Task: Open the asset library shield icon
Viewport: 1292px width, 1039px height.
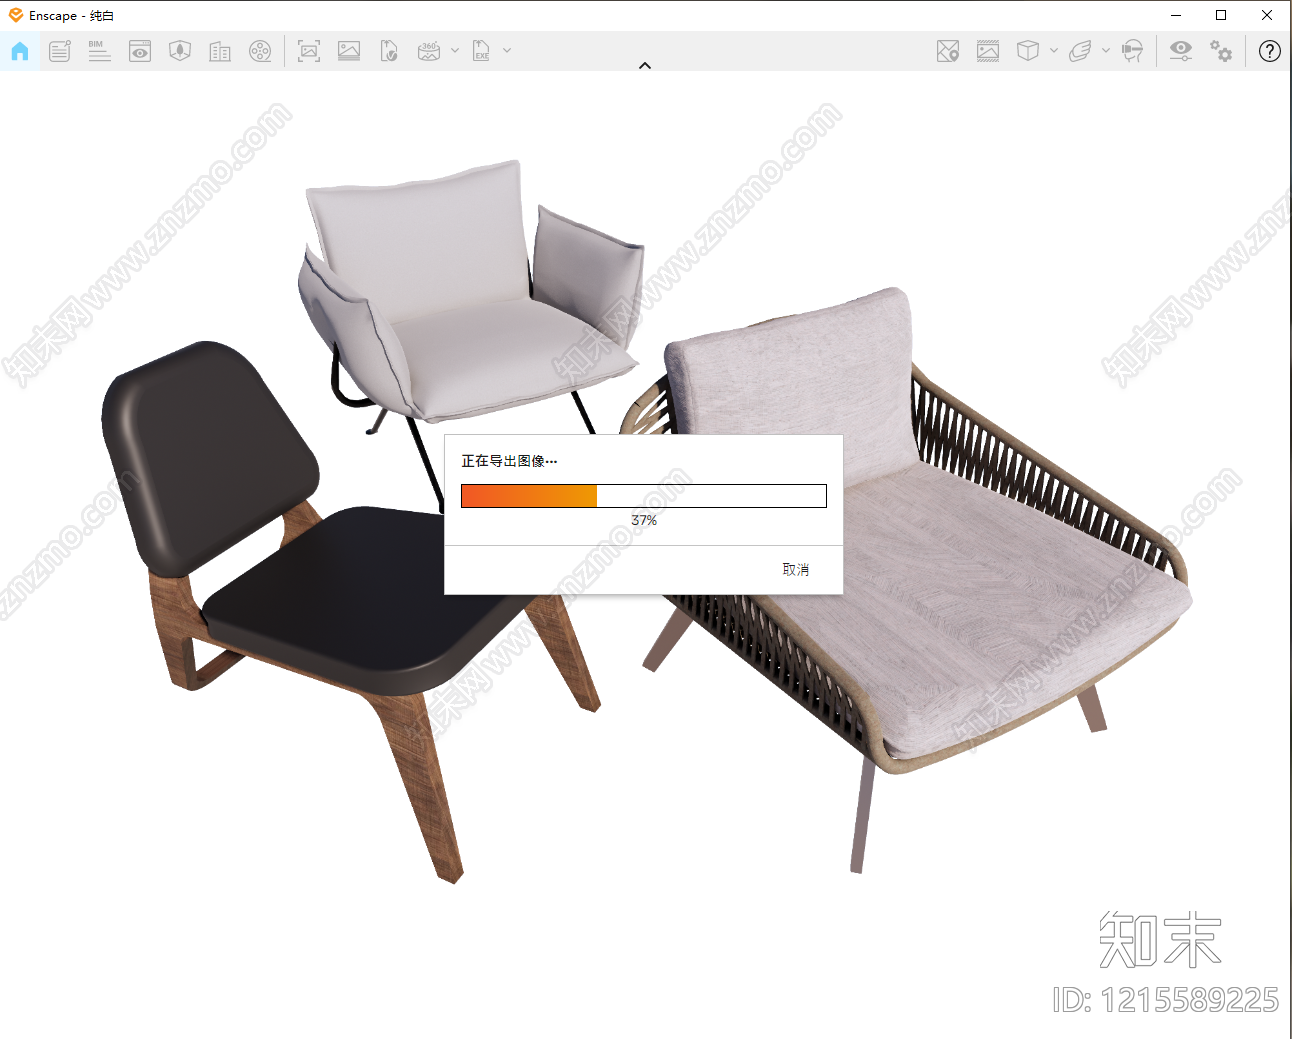Action: [180, 51]
